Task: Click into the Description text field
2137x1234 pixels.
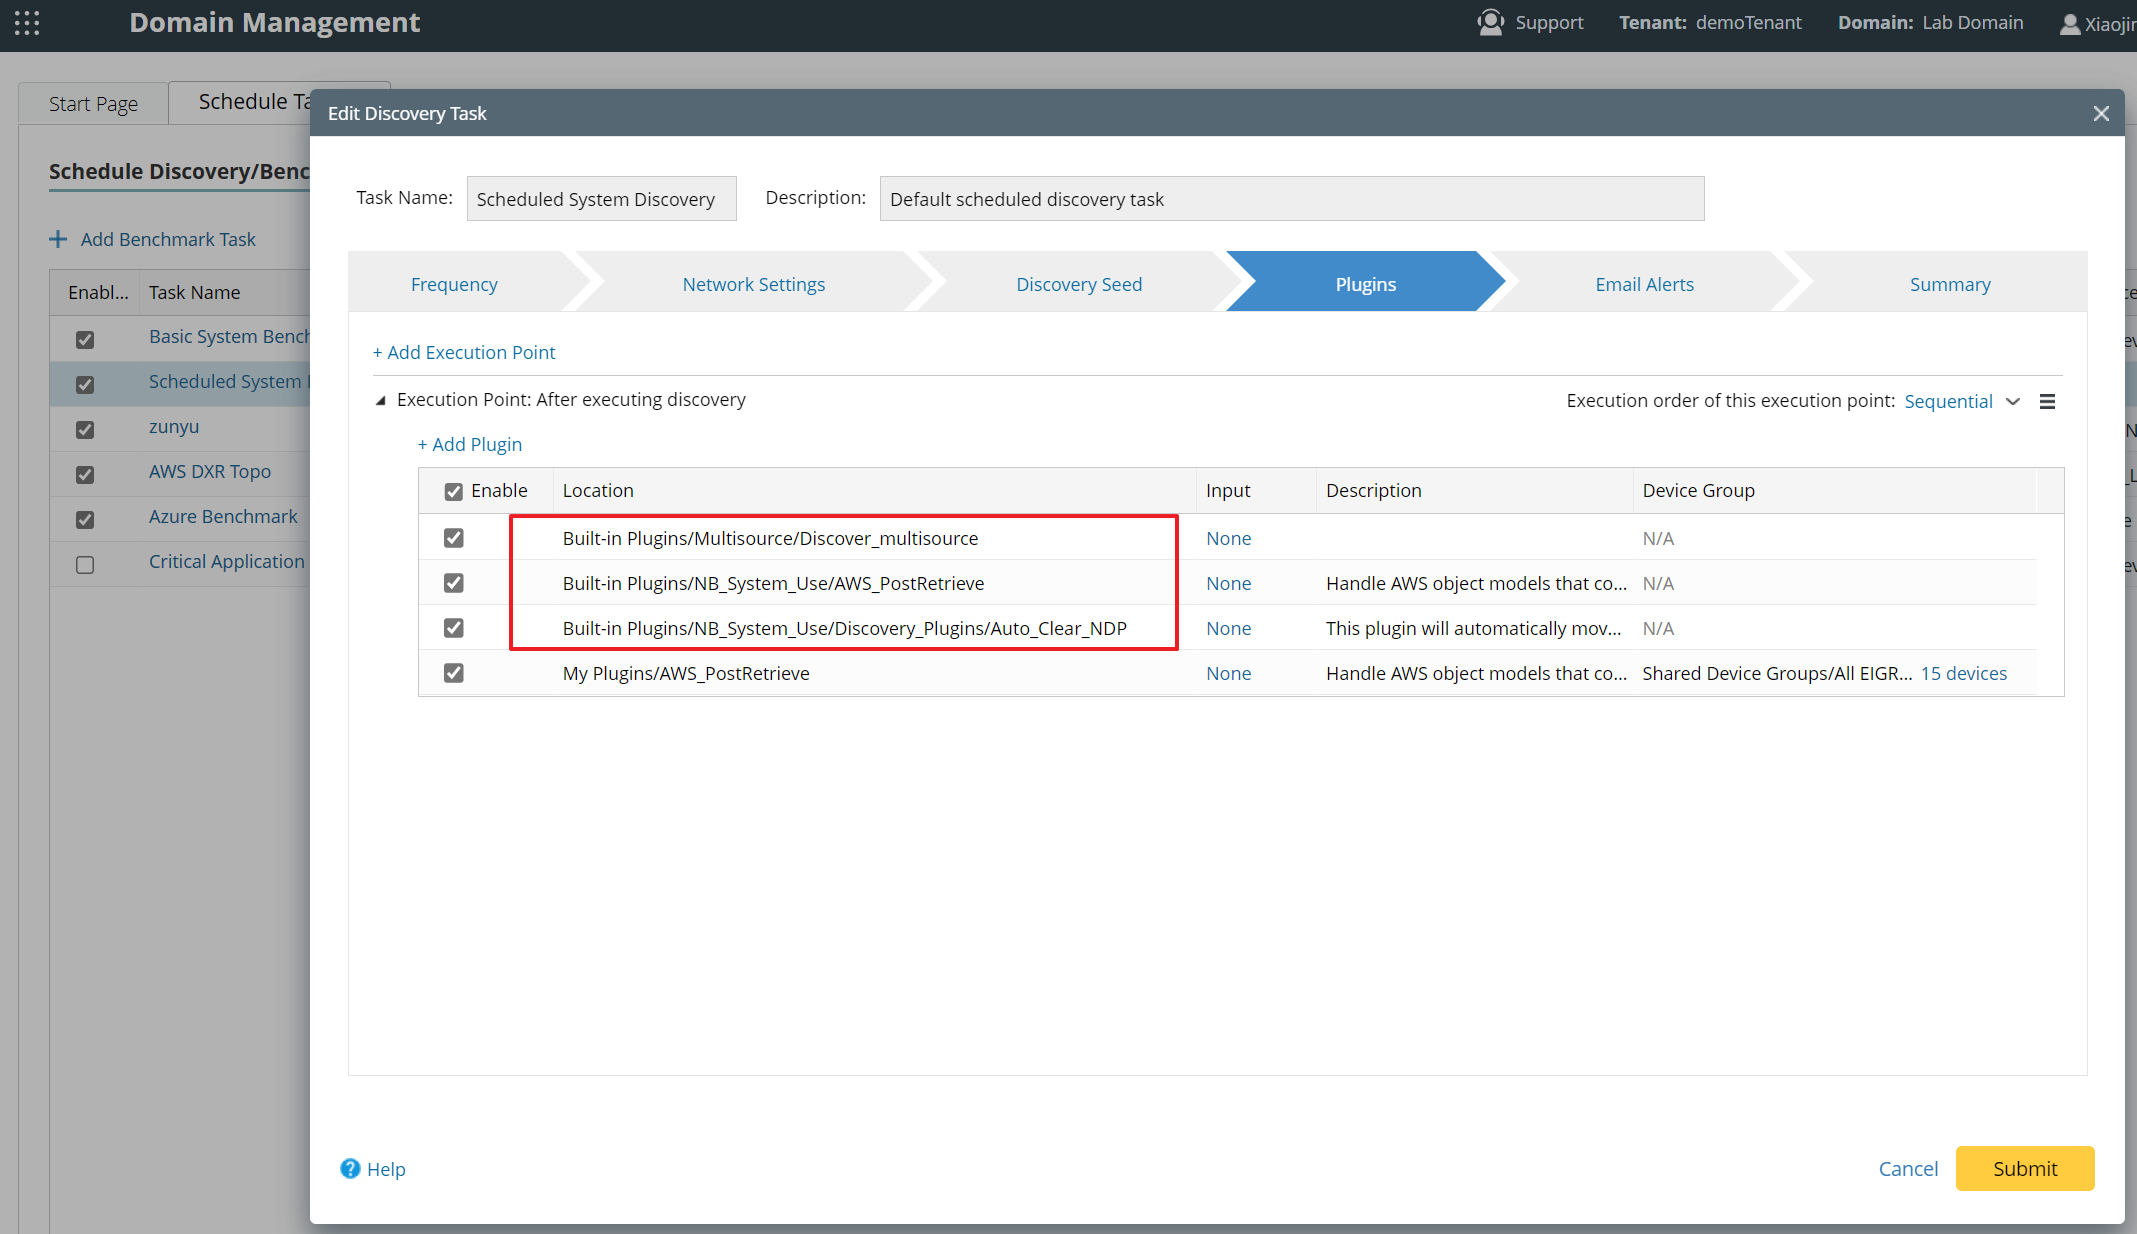Action: point(1291,199)
